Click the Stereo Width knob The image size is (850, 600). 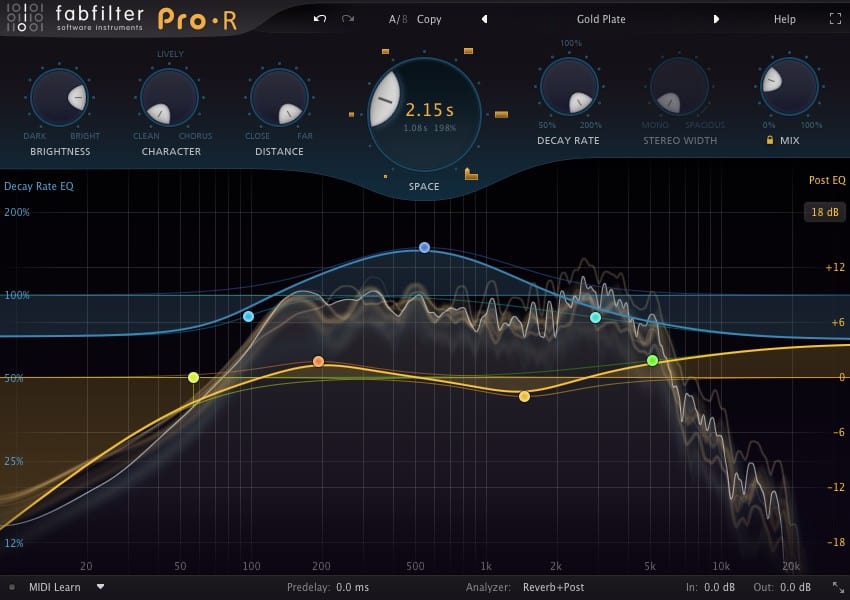pos(679,87)
